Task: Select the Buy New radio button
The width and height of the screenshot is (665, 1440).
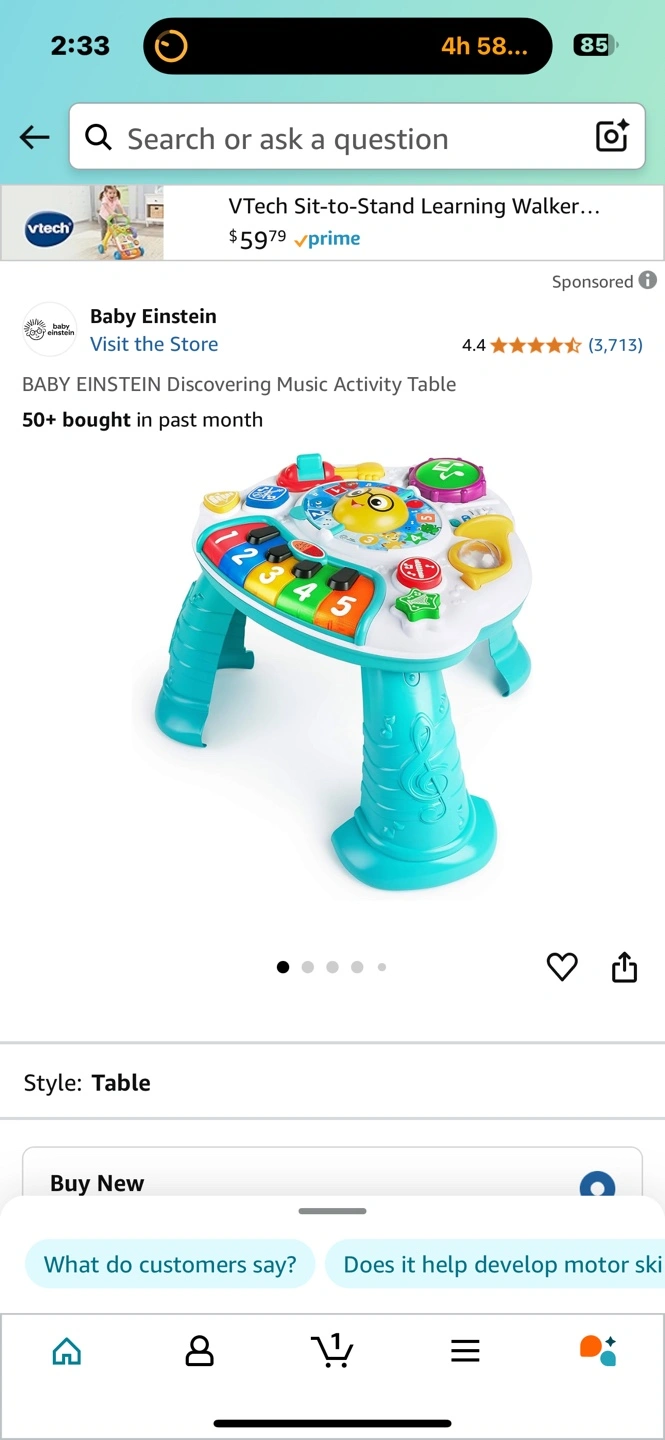Action: click(x=597, y=1186)
